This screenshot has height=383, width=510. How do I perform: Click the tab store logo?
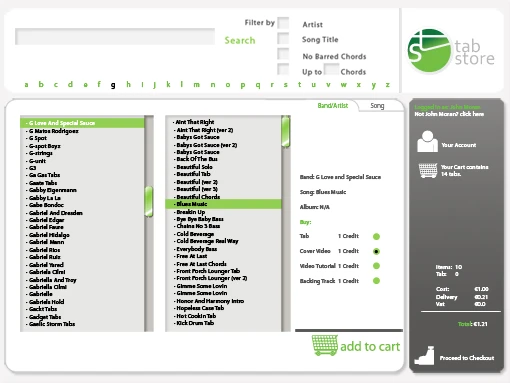451,51
